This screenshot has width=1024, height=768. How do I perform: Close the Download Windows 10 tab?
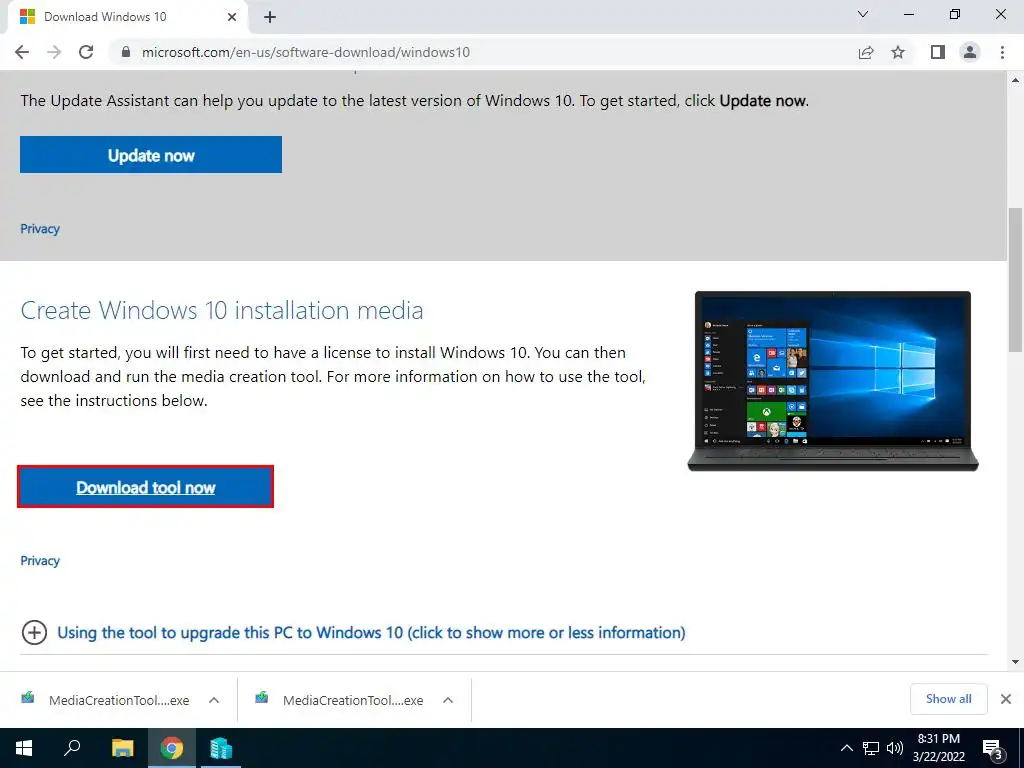(x=232, y=17)
